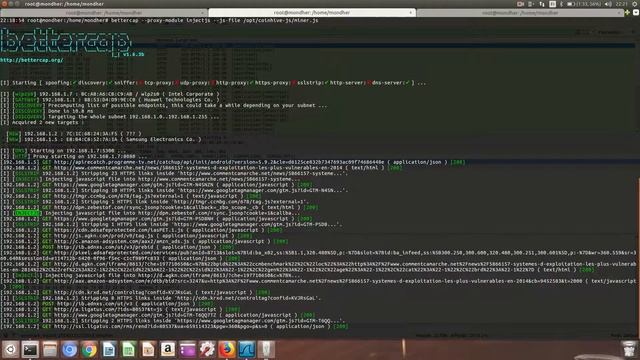640x360 pixels.
Task: Click the 'Starting [ spoofing' status line
Action: (213, 82)
